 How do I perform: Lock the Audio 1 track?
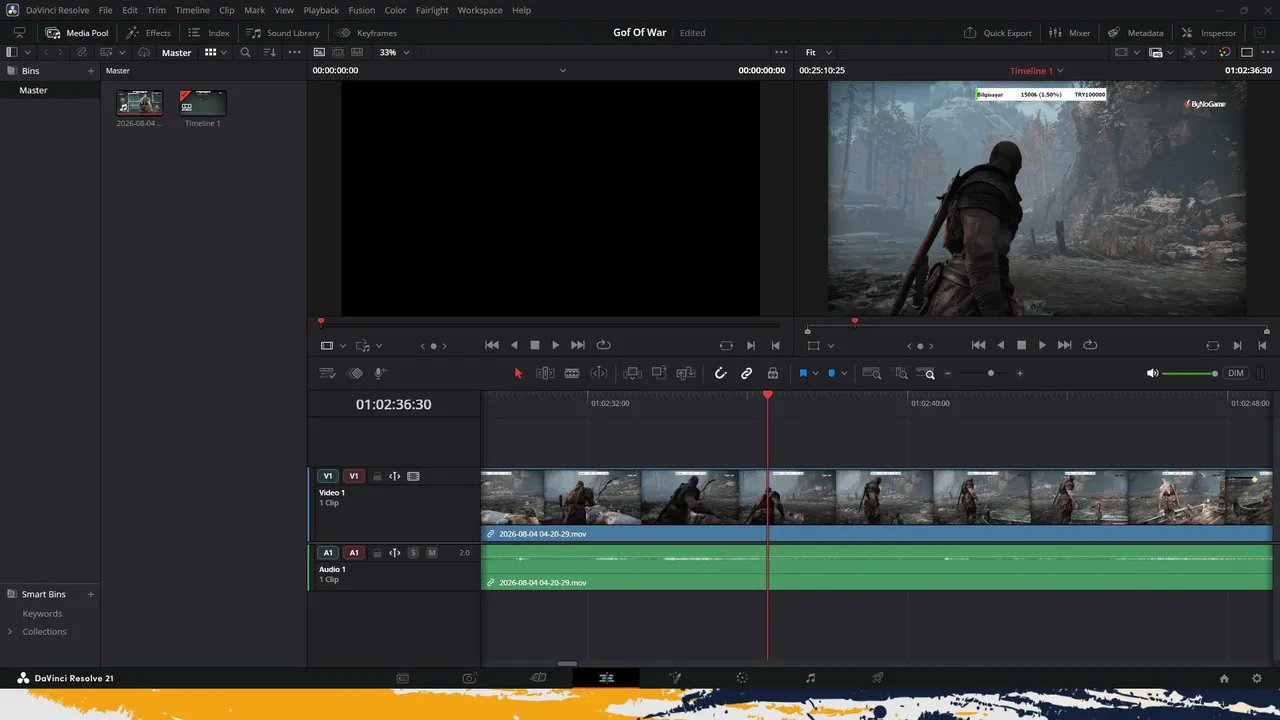pyautogui.click(x=377, y=552)
